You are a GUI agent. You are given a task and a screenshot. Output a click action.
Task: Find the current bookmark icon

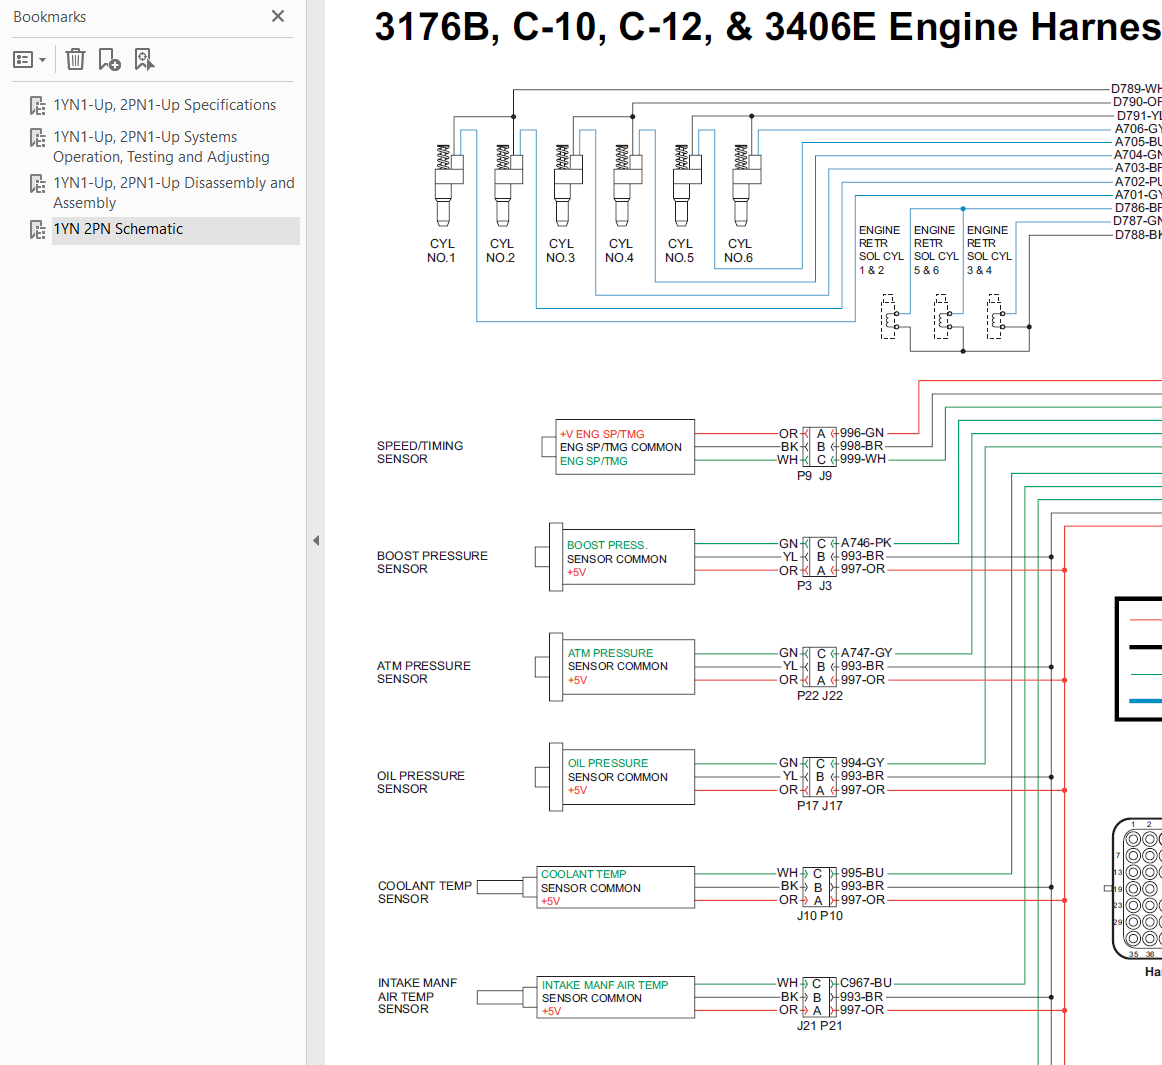(x=144, y=59)
